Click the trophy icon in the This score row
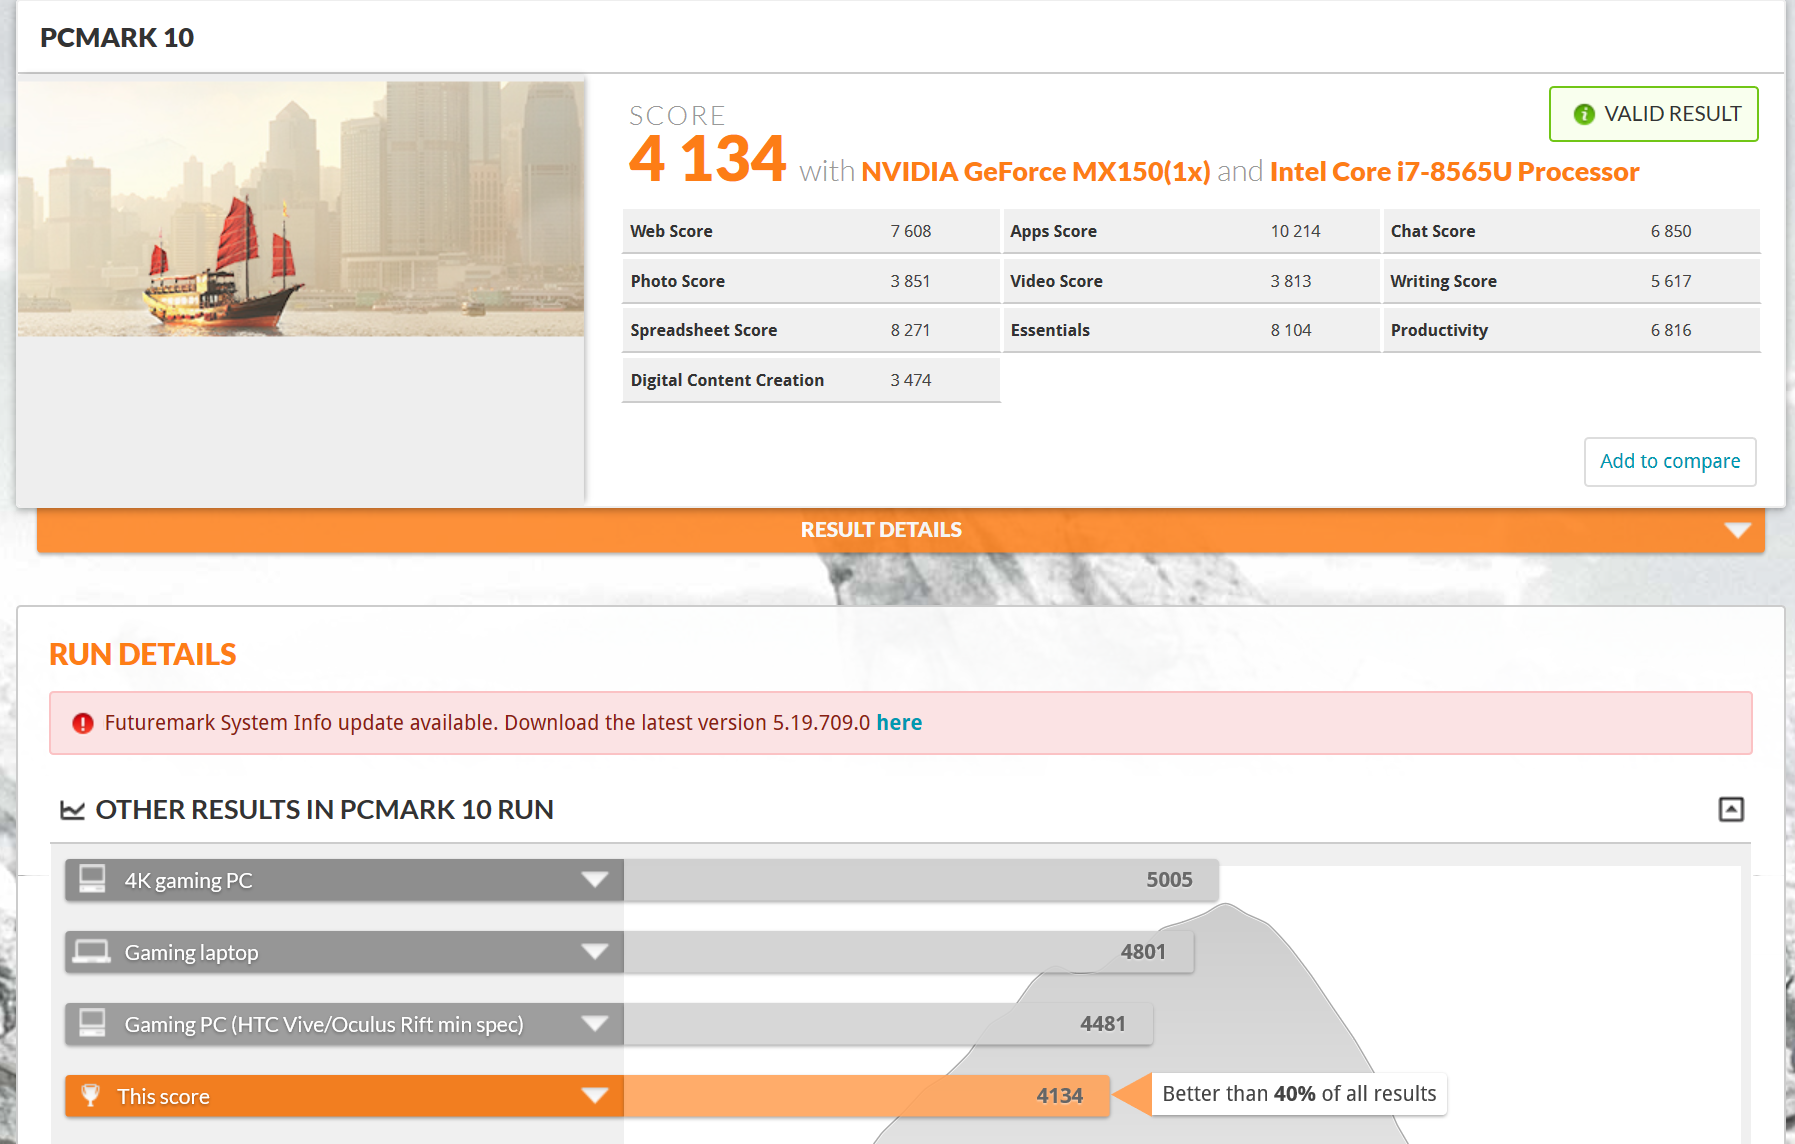 click(x=90, y=1095)
